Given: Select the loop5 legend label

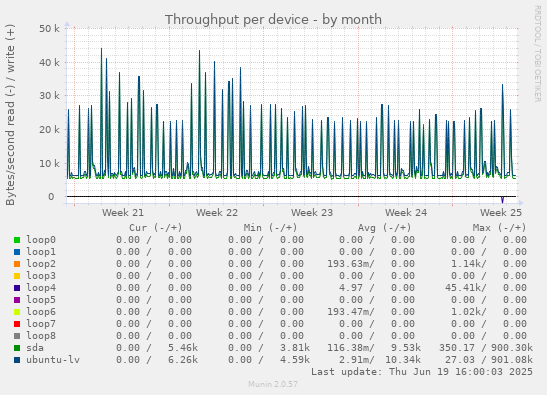Looking at the screenshot, I should point(41,300).
